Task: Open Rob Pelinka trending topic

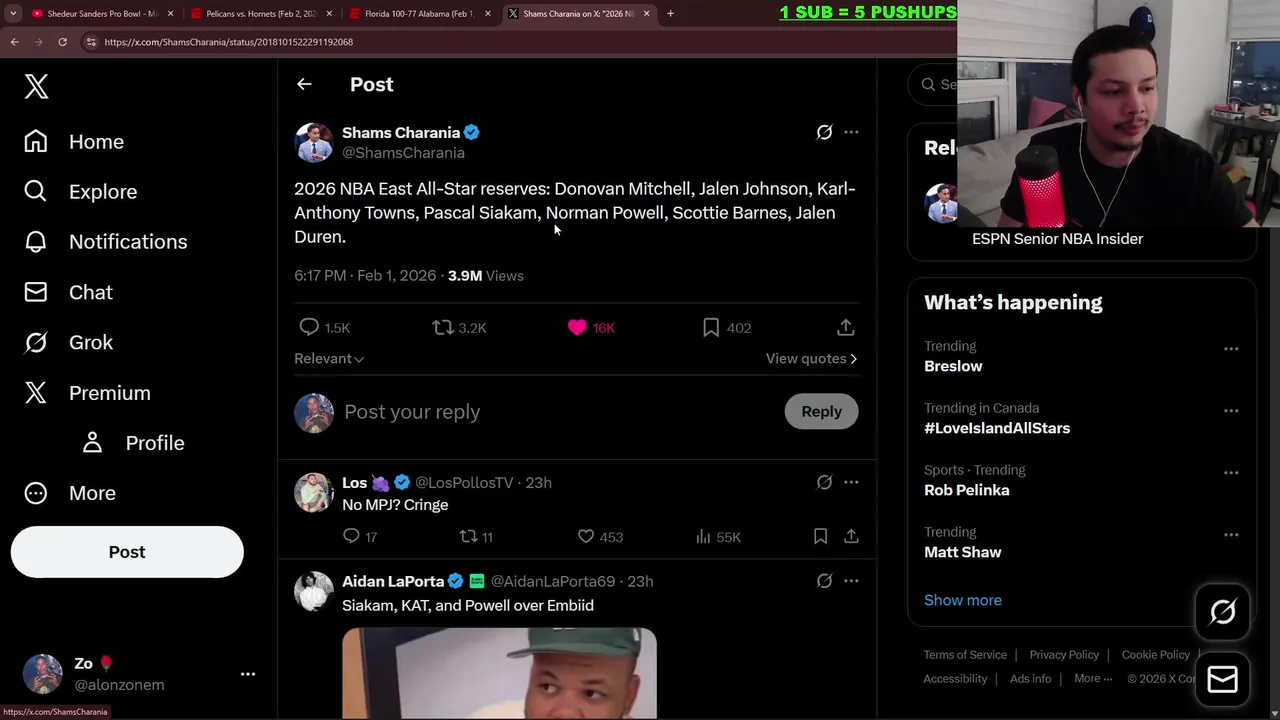Action: click(x=967, y=490)
